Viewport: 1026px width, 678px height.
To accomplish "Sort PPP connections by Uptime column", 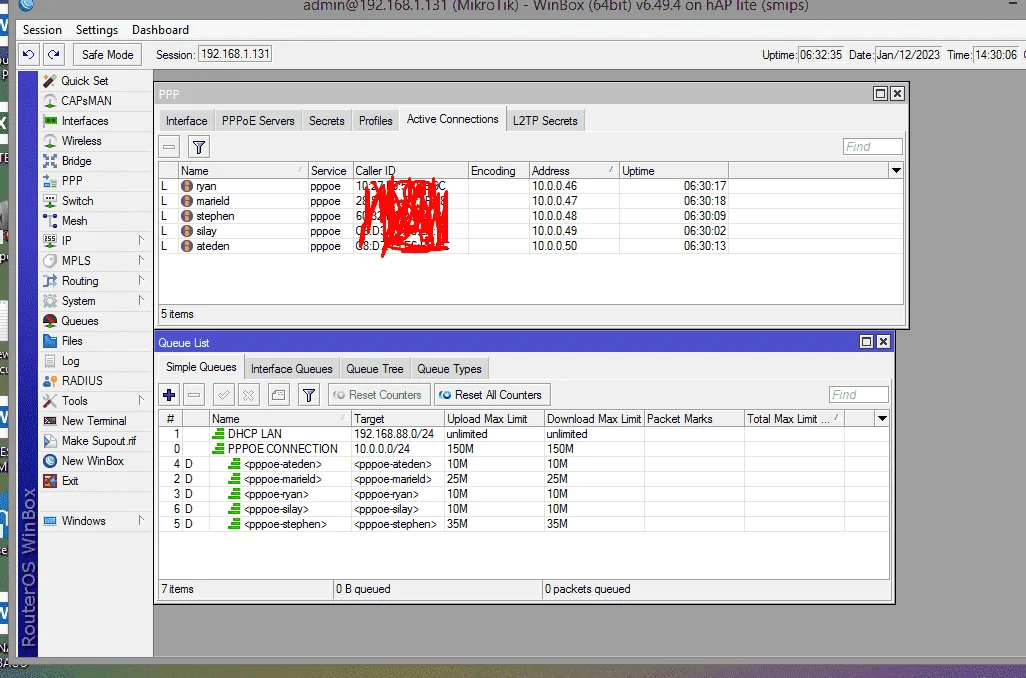I will click(x=673, y=171).
